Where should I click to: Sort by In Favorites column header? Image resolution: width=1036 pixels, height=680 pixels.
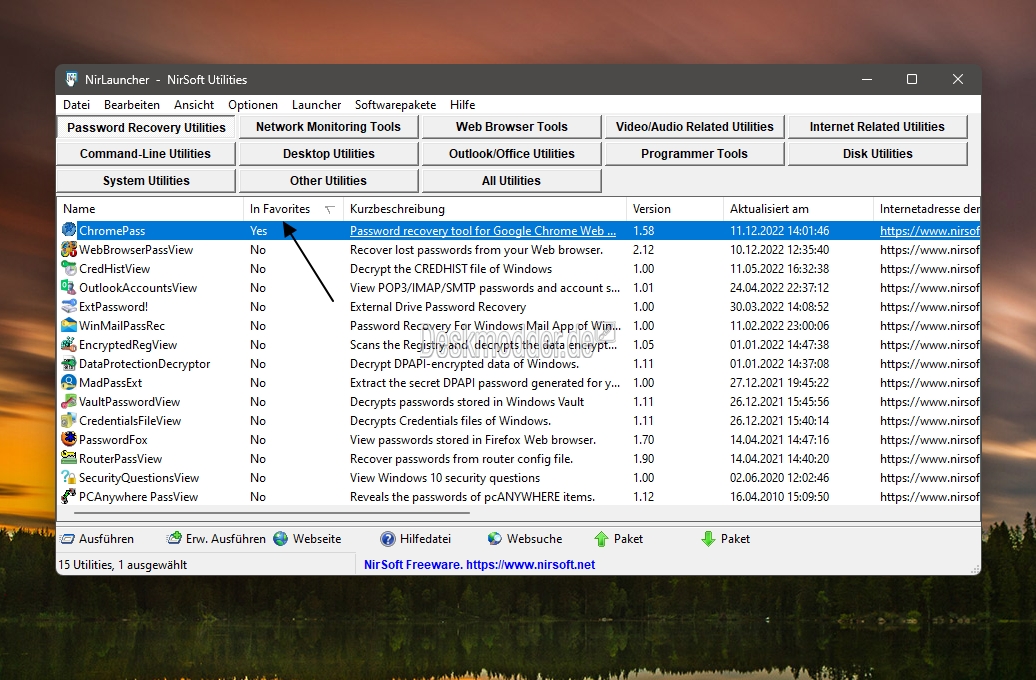tap(293, 209)
